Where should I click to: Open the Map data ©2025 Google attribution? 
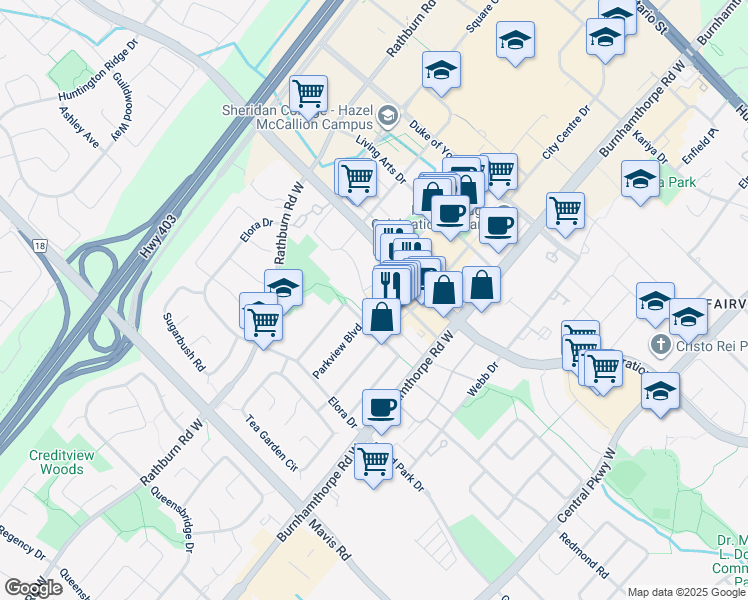coord(687,593)
